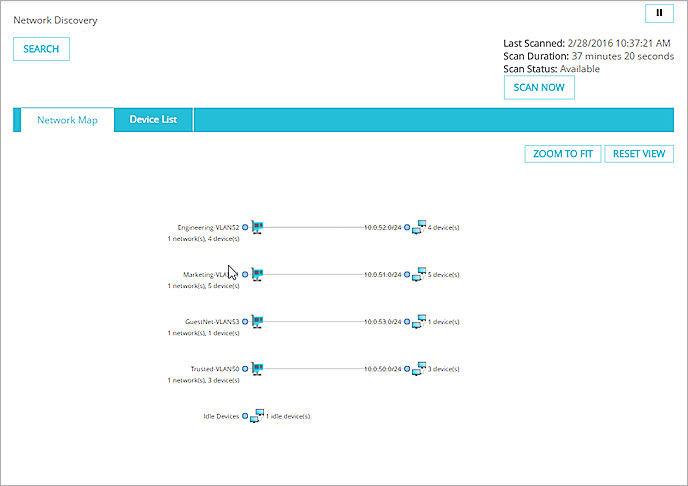
Task: Open the Idle Devices computers icon
Action: pos(257,416)
